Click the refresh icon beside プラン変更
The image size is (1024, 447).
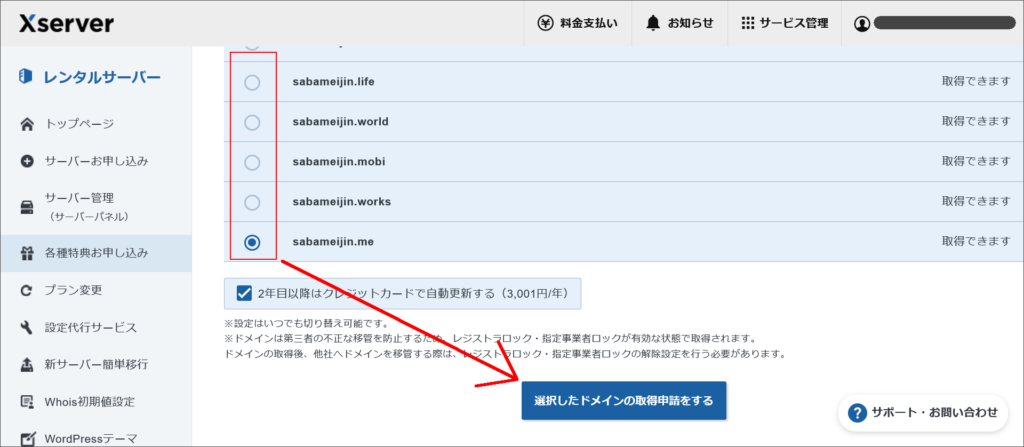click(x=27, y=290)
